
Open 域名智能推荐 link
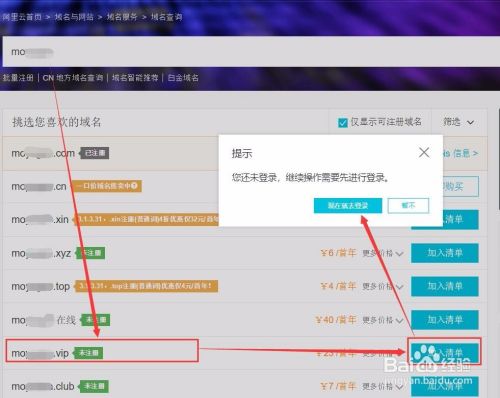(x=135, y=78)
